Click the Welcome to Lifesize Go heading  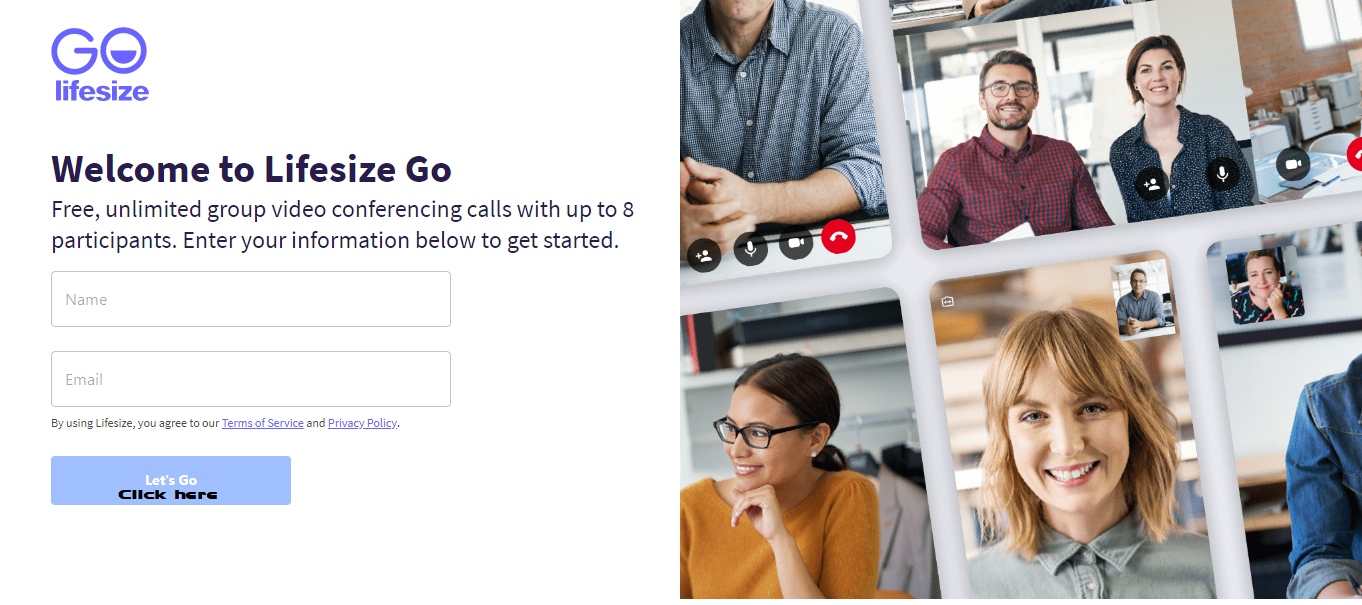tap(251, 169)
